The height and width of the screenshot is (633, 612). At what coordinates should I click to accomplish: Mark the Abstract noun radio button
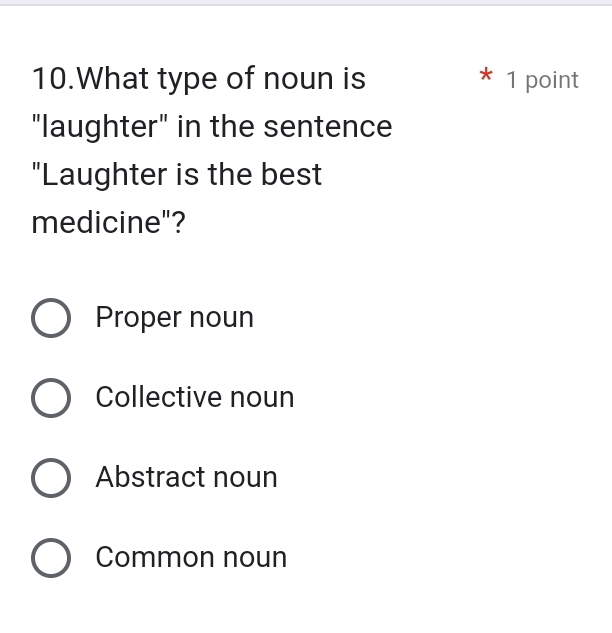point(51,478)
